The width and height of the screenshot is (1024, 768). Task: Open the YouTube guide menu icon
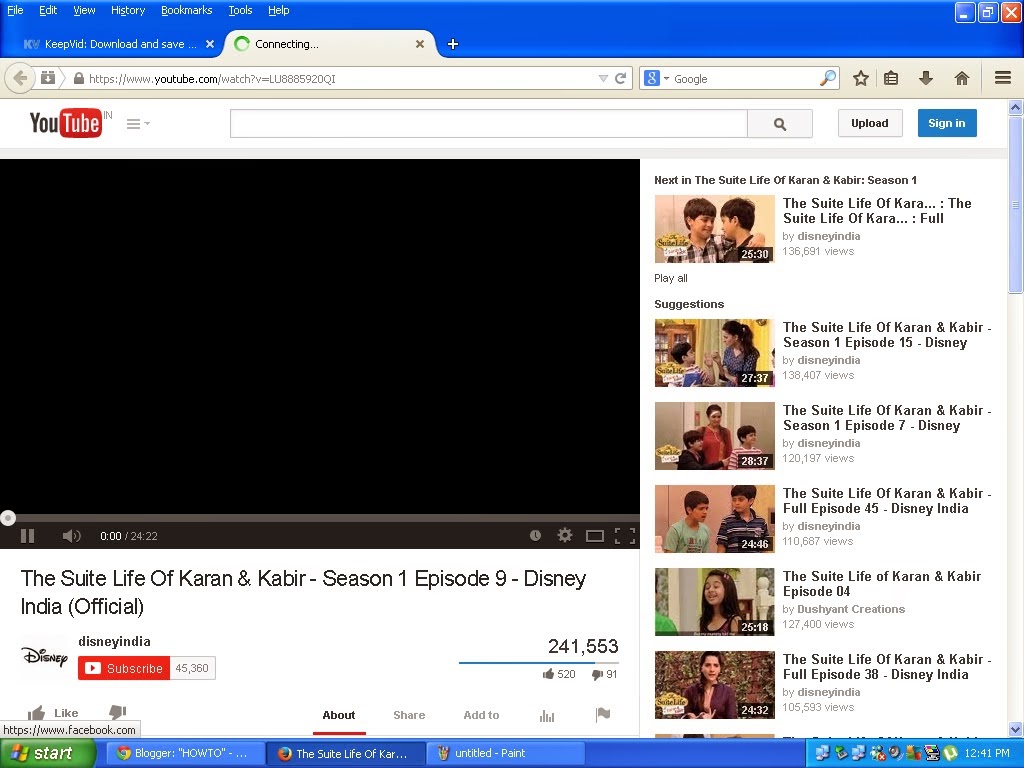(138, 123)
